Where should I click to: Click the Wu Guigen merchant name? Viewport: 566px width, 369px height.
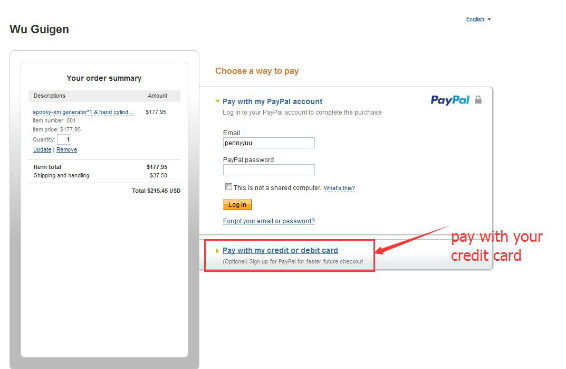click(39, 29)
